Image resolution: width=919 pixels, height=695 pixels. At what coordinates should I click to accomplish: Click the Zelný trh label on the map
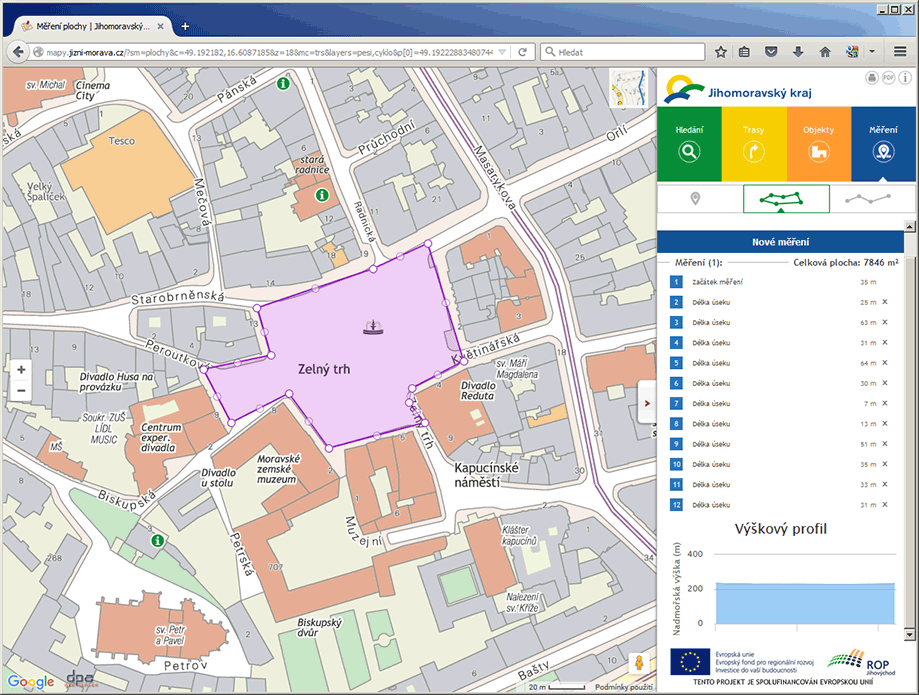[x=324, y=369]
